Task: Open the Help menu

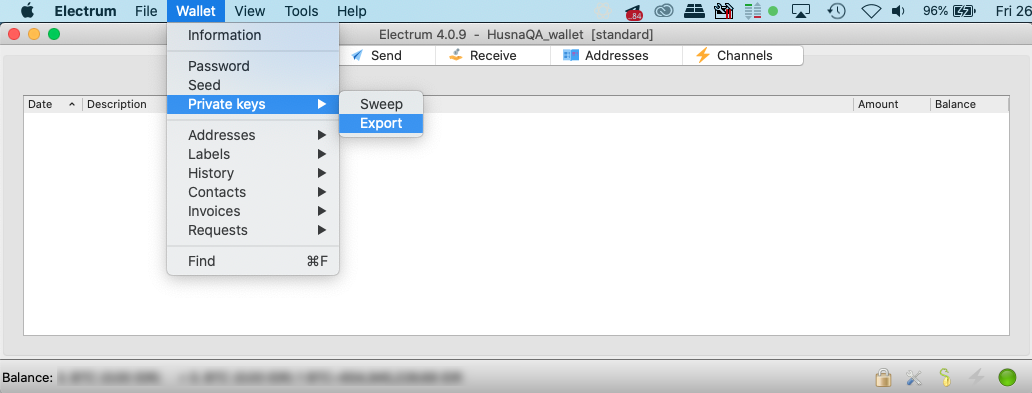Action: pos(351,11)
